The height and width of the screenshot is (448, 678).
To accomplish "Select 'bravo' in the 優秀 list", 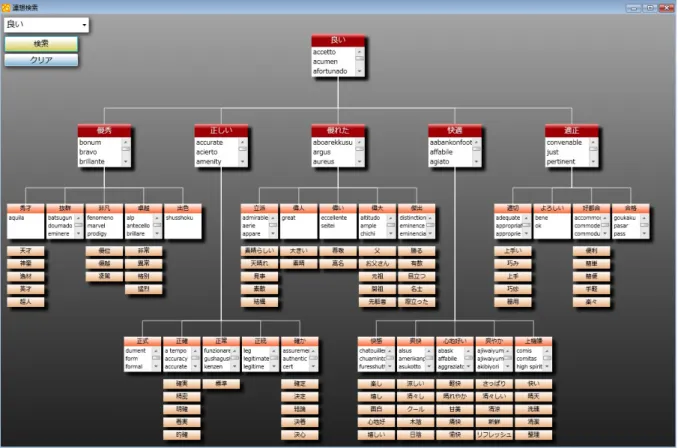I will pyautogui.click(x=88, y=152).
